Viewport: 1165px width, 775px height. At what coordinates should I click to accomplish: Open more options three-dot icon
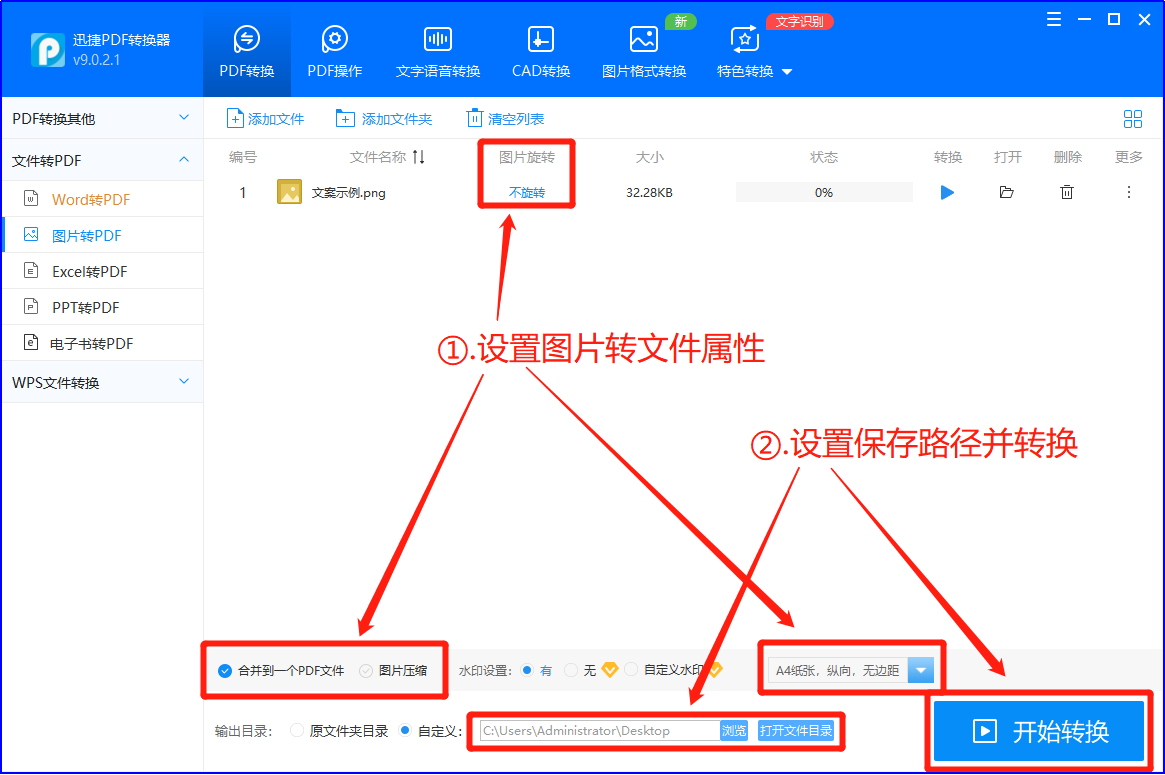1129,192
